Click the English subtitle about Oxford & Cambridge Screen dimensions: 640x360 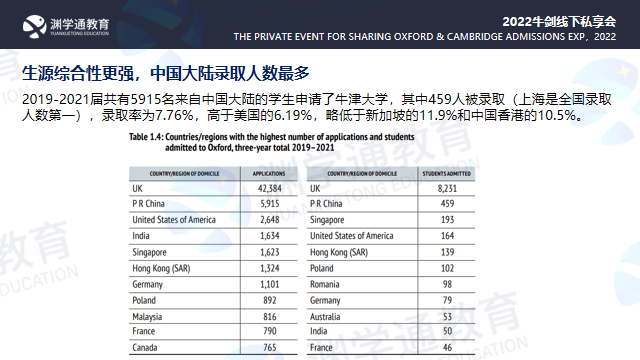point(424,37)
